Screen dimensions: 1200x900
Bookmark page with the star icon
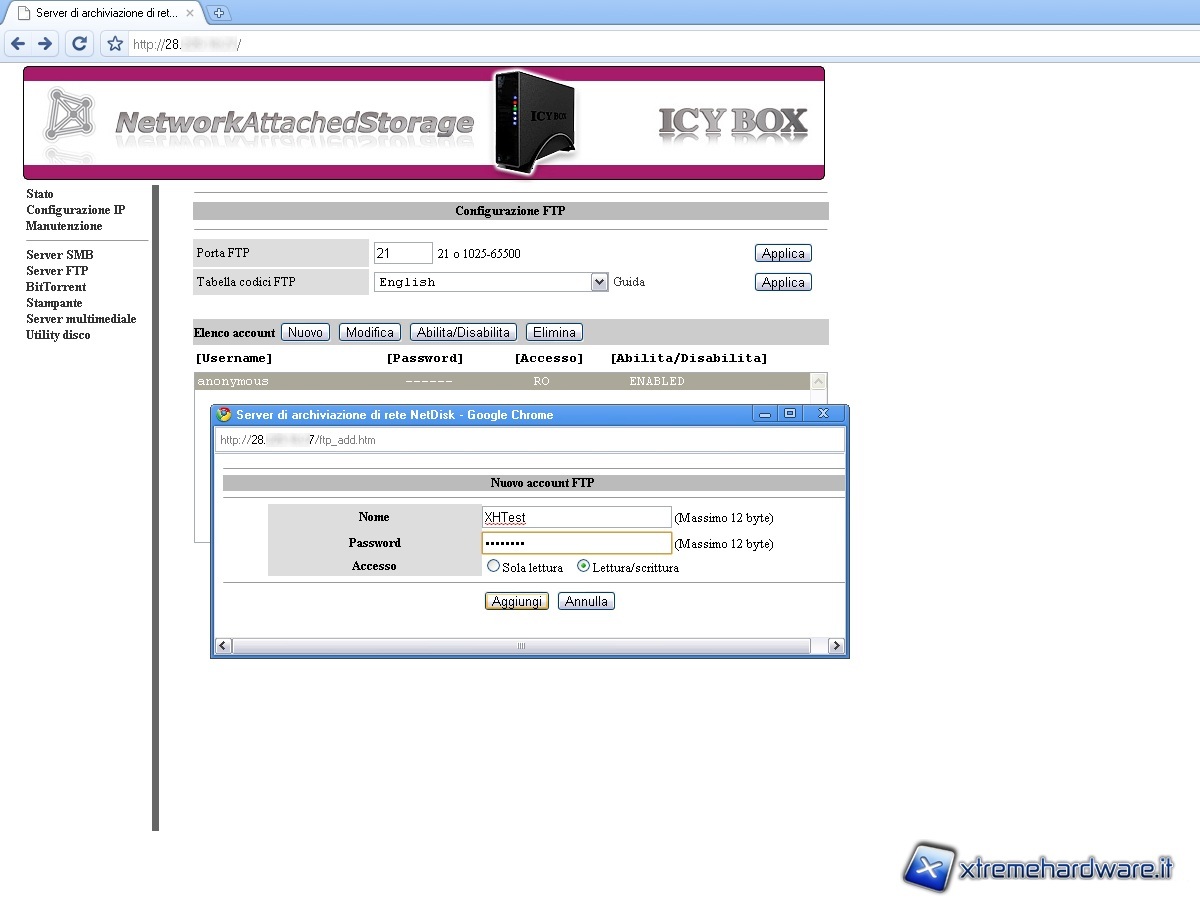(115, 44)
